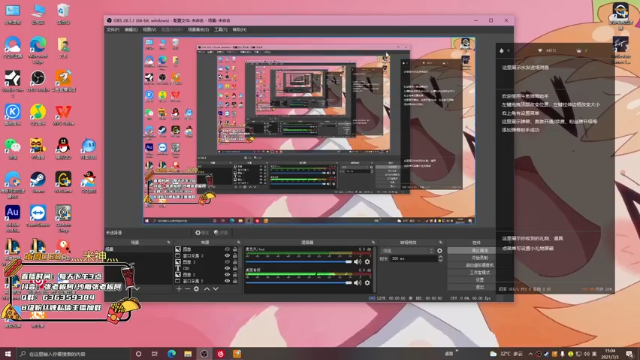
Task: Select the Adobe Audition desktop shortcut
Action: point(13,219)
